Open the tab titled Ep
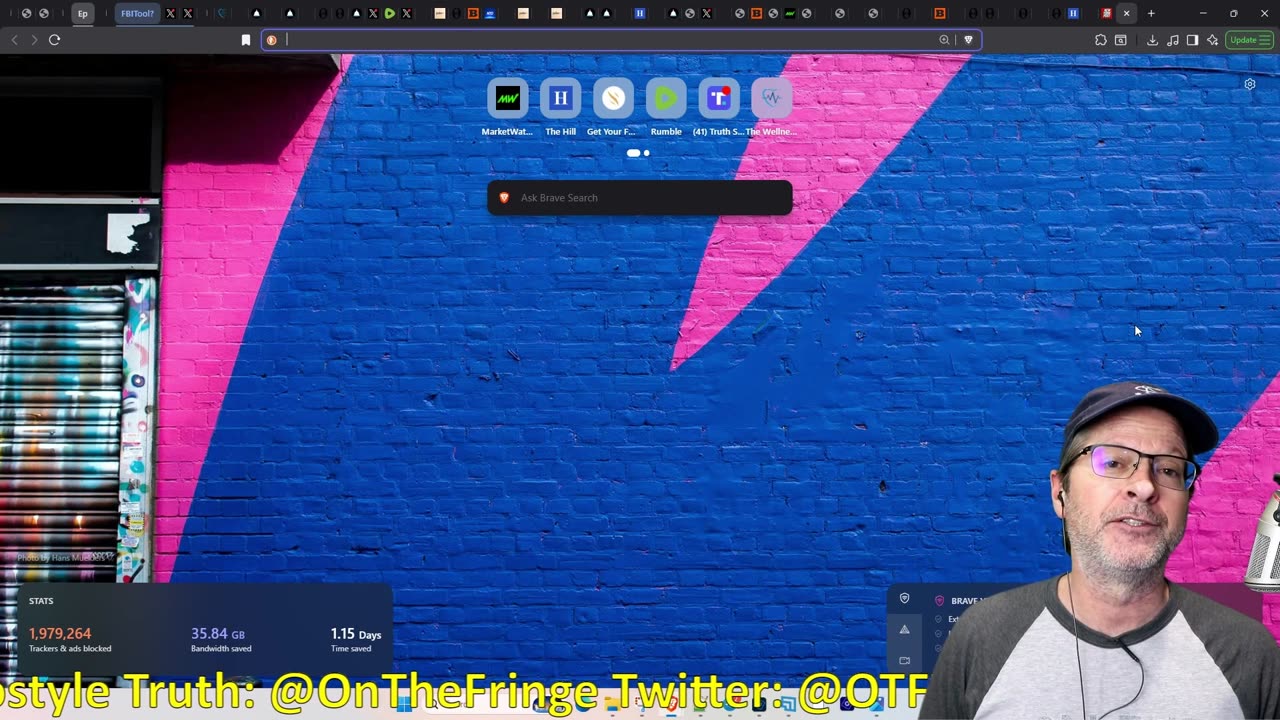 [83, 13]
